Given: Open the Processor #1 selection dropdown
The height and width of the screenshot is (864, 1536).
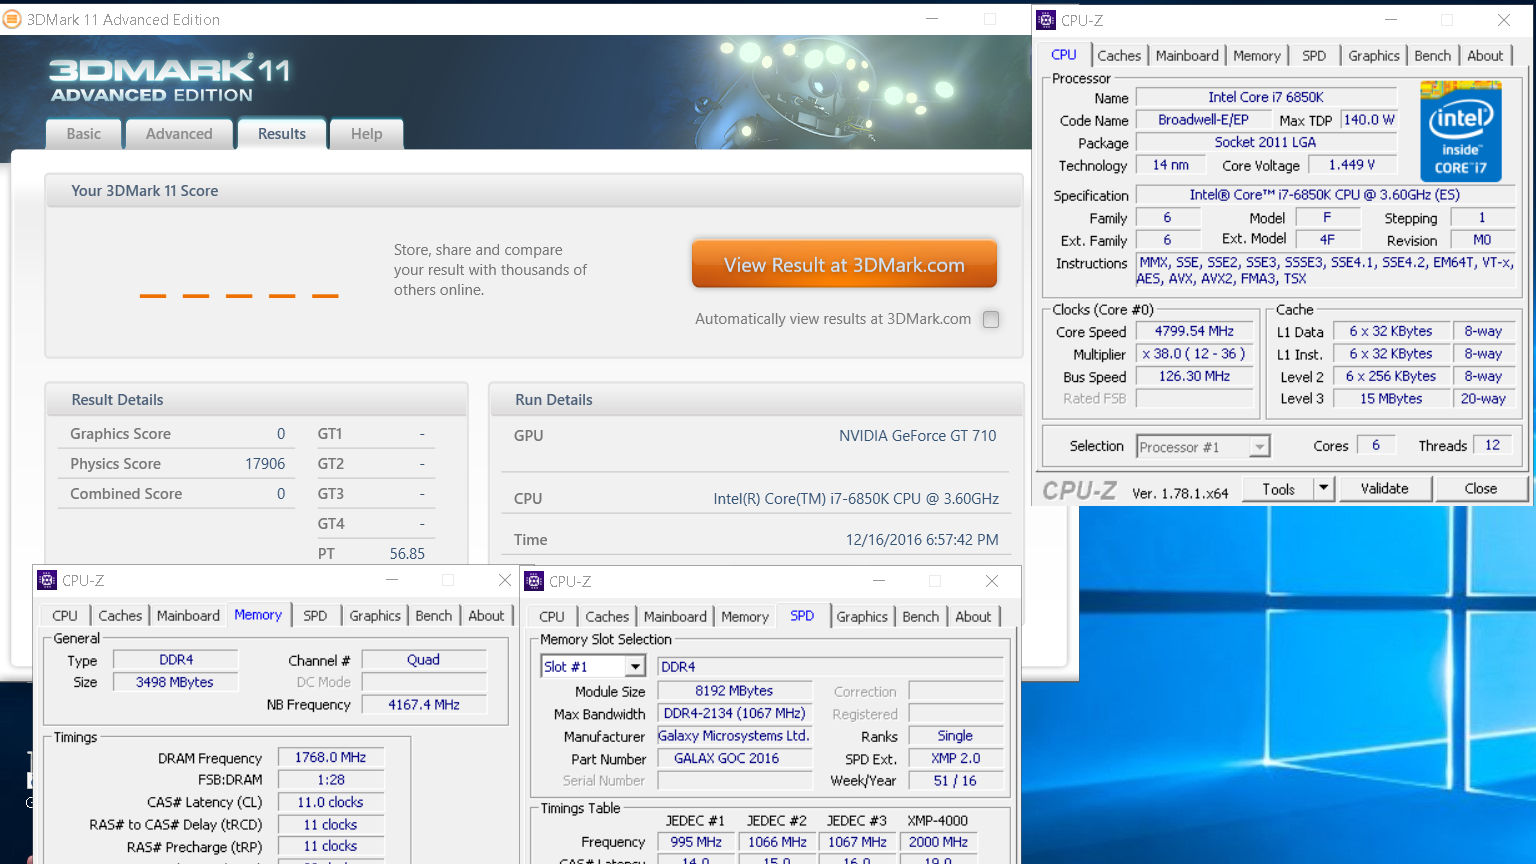Looking at the screenshot, I should (x=1260, y=447).
